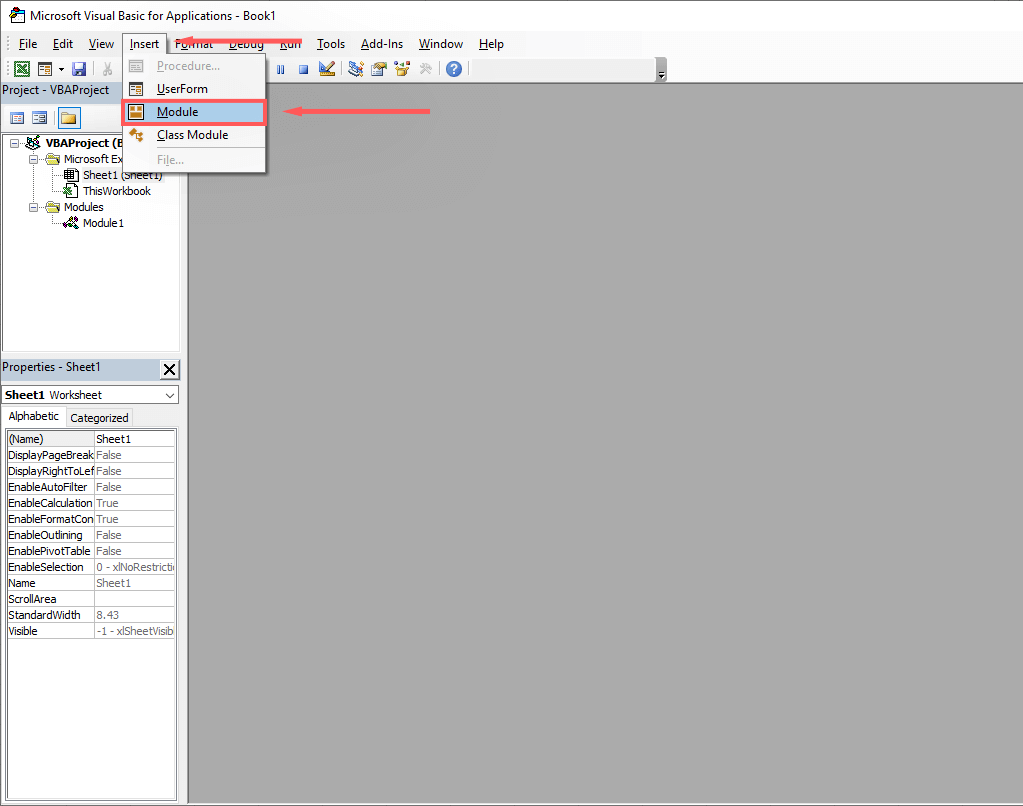1023x806 pixels.
Task: Click EnableOutlining property row
Action: [x=91, y=535]
